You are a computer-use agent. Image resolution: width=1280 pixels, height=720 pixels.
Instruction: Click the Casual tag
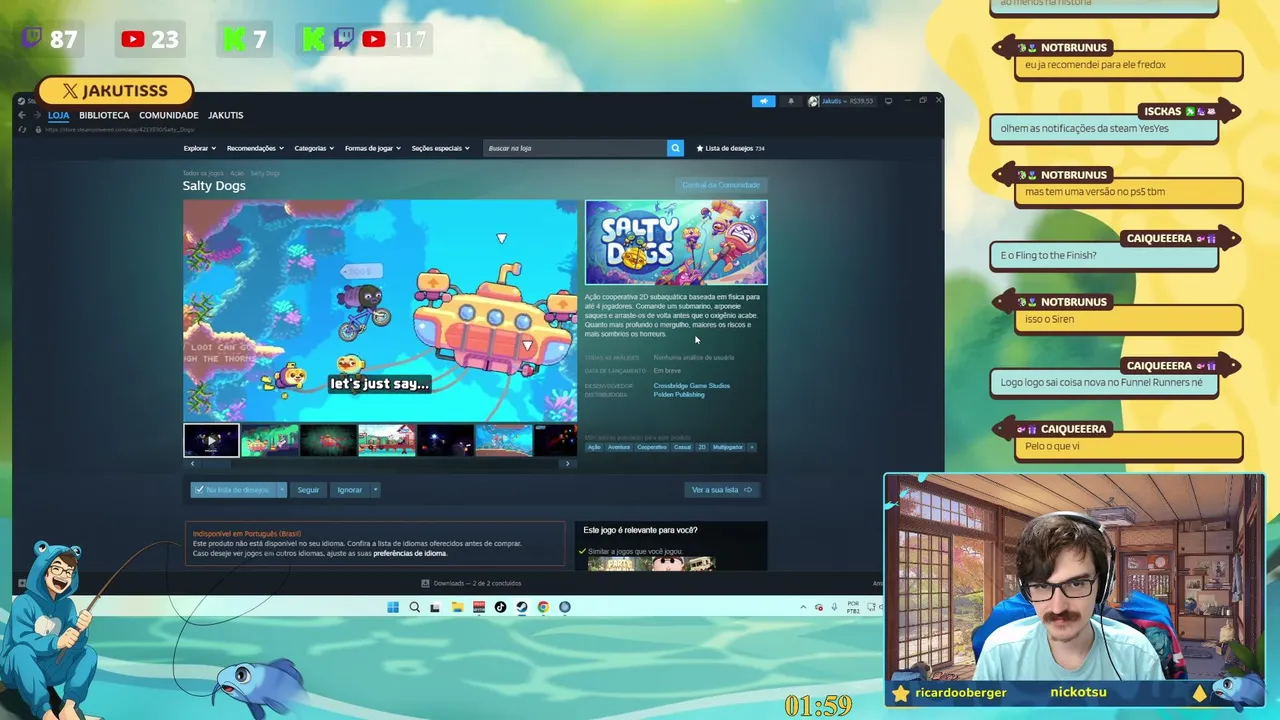[683, 447]
